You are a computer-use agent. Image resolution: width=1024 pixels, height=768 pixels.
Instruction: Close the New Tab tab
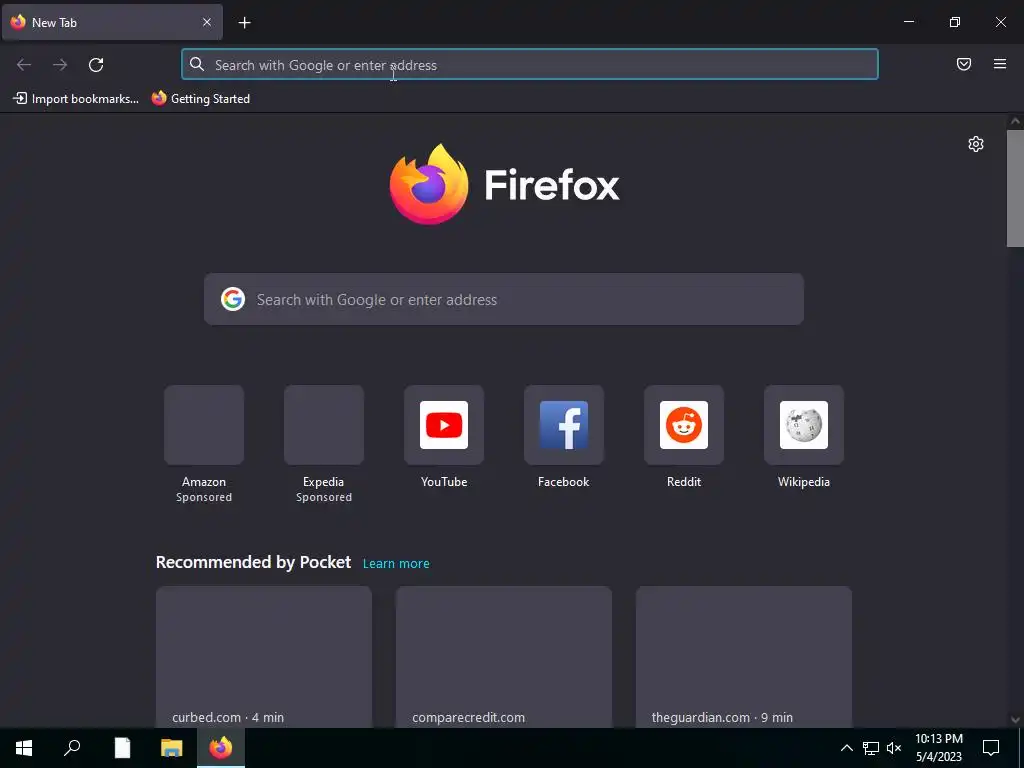click(x=207, y=22)
